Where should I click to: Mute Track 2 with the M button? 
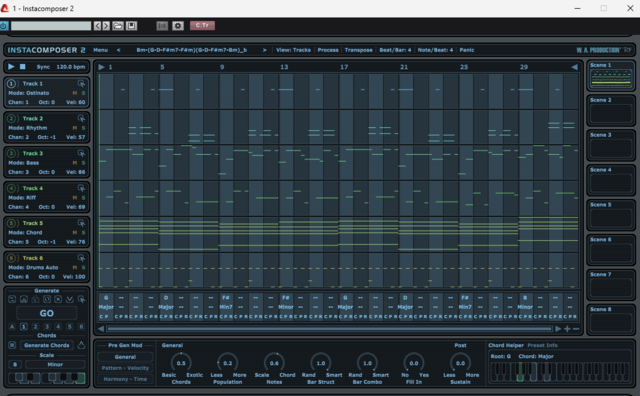pos(75,128)
